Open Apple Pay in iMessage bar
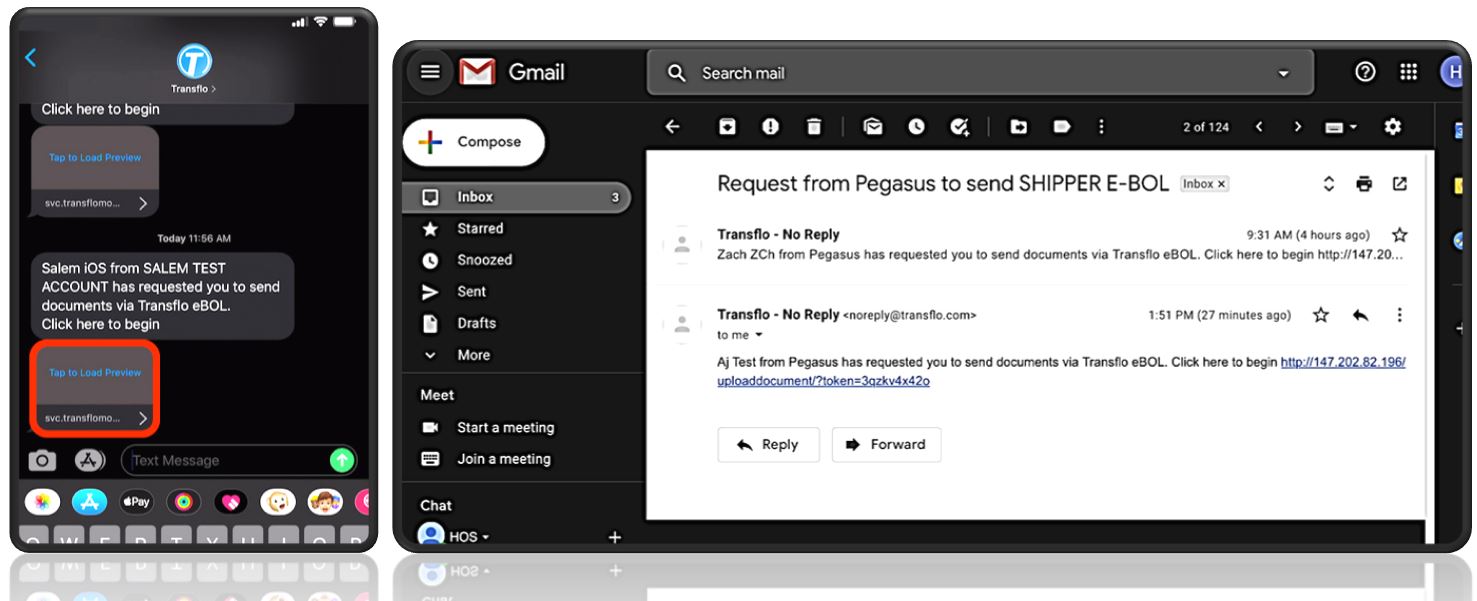Viewport: 1477px width, 601px height. pyautogui.click(x=136, y=502)
